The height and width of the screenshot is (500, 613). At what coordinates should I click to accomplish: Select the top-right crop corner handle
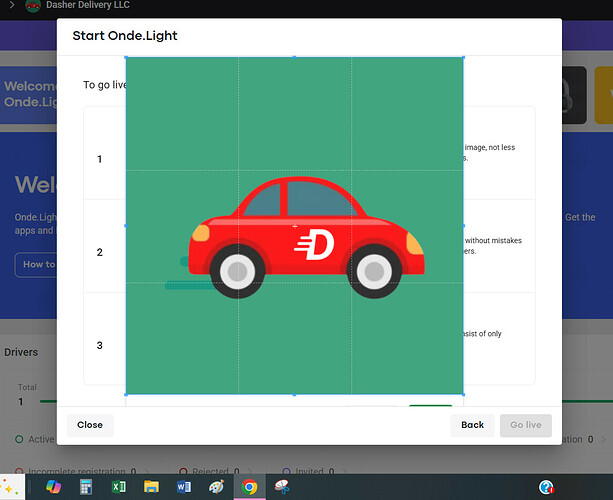464,57
